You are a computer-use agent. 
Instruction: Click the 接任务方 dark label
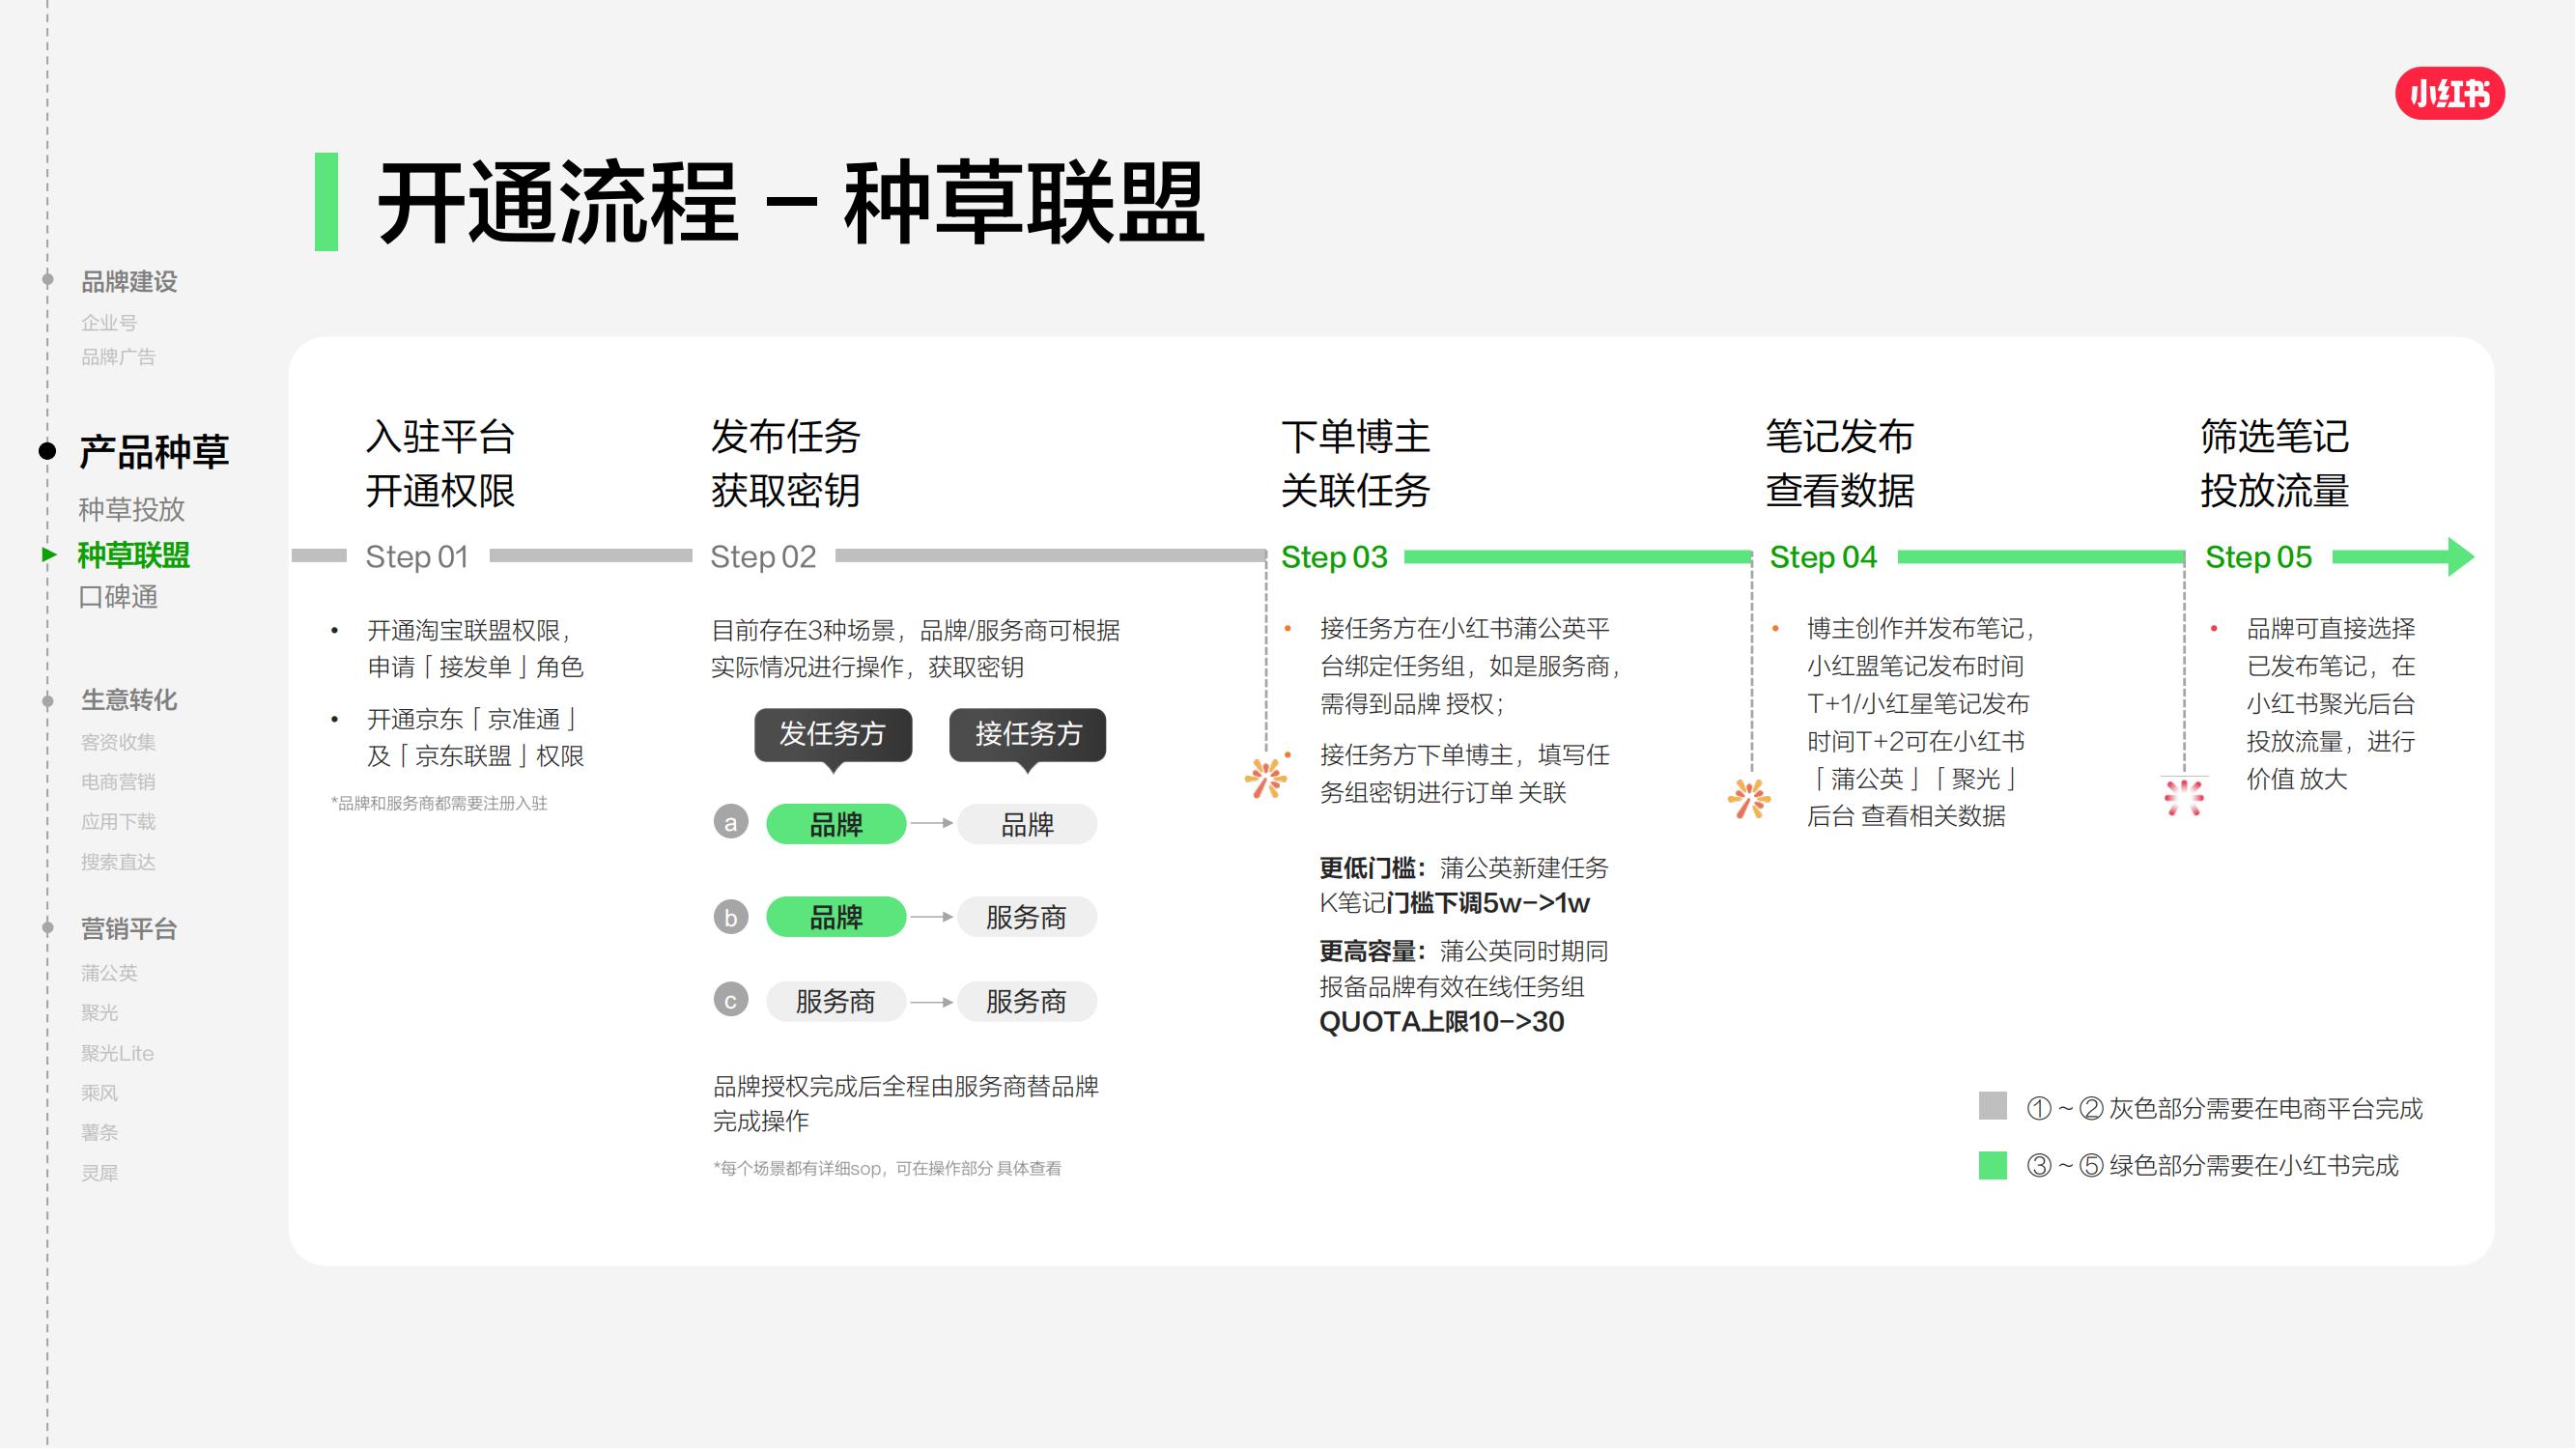(x=1028, y=735)
